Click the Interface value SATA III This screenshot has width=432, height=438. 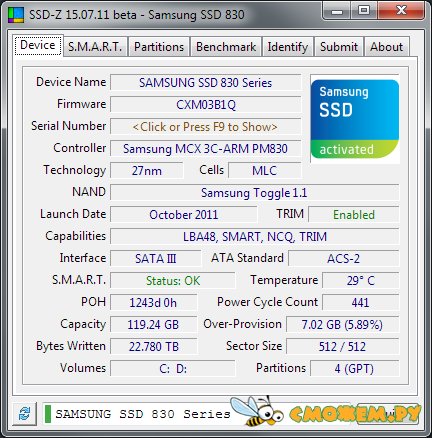point(156,259)
